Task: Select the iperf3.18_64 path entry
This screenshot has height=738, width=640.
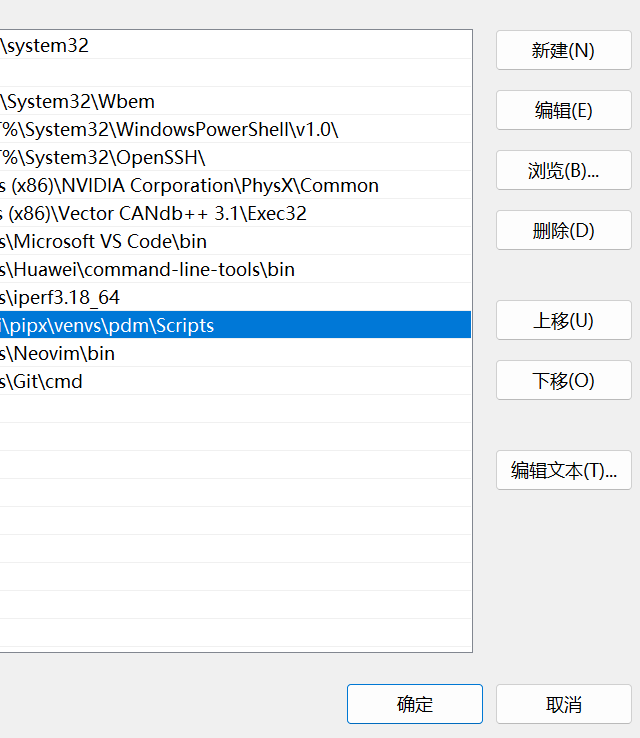Action: 235,297
